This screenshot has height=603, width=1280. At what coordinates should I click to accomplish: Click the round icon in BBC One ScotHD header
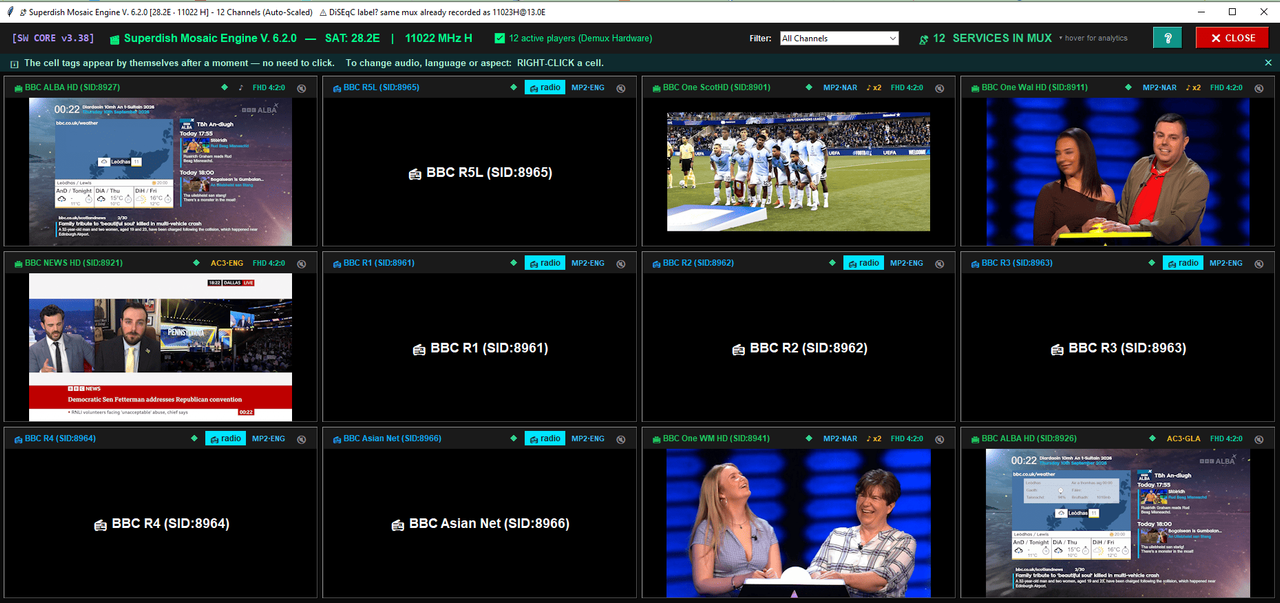click(x=939, y=88)
